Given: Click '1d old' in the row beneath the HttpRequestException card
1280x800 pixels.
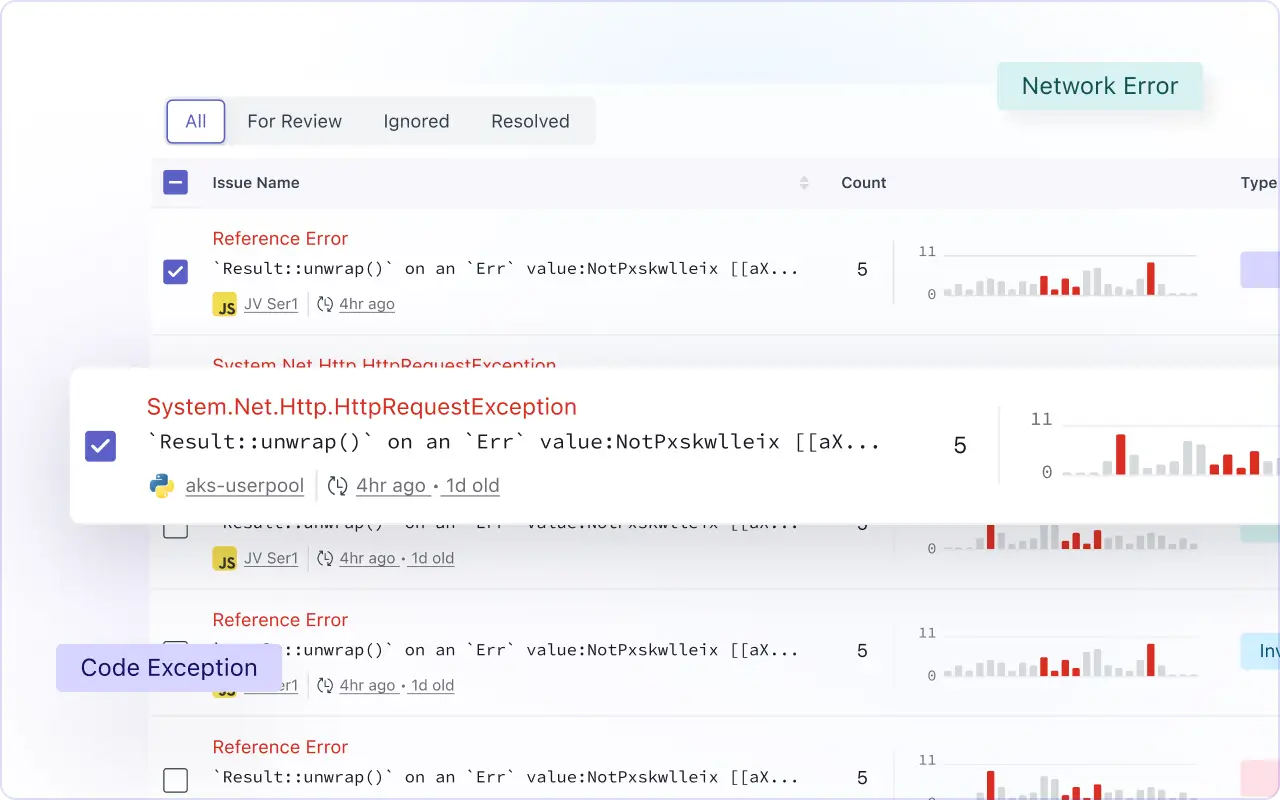Looking at the screenshot, I should click(x=433, y=558).
